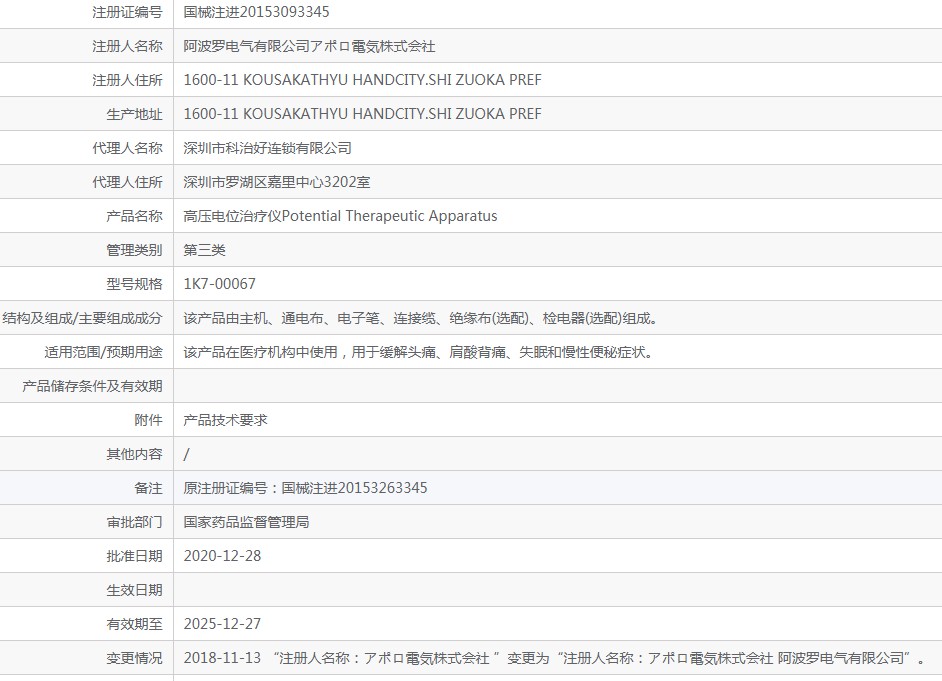The width and height of the screenshot is (942, 681).
Task: Click the 代理人名称 label
Action: [x=127, y=148]
